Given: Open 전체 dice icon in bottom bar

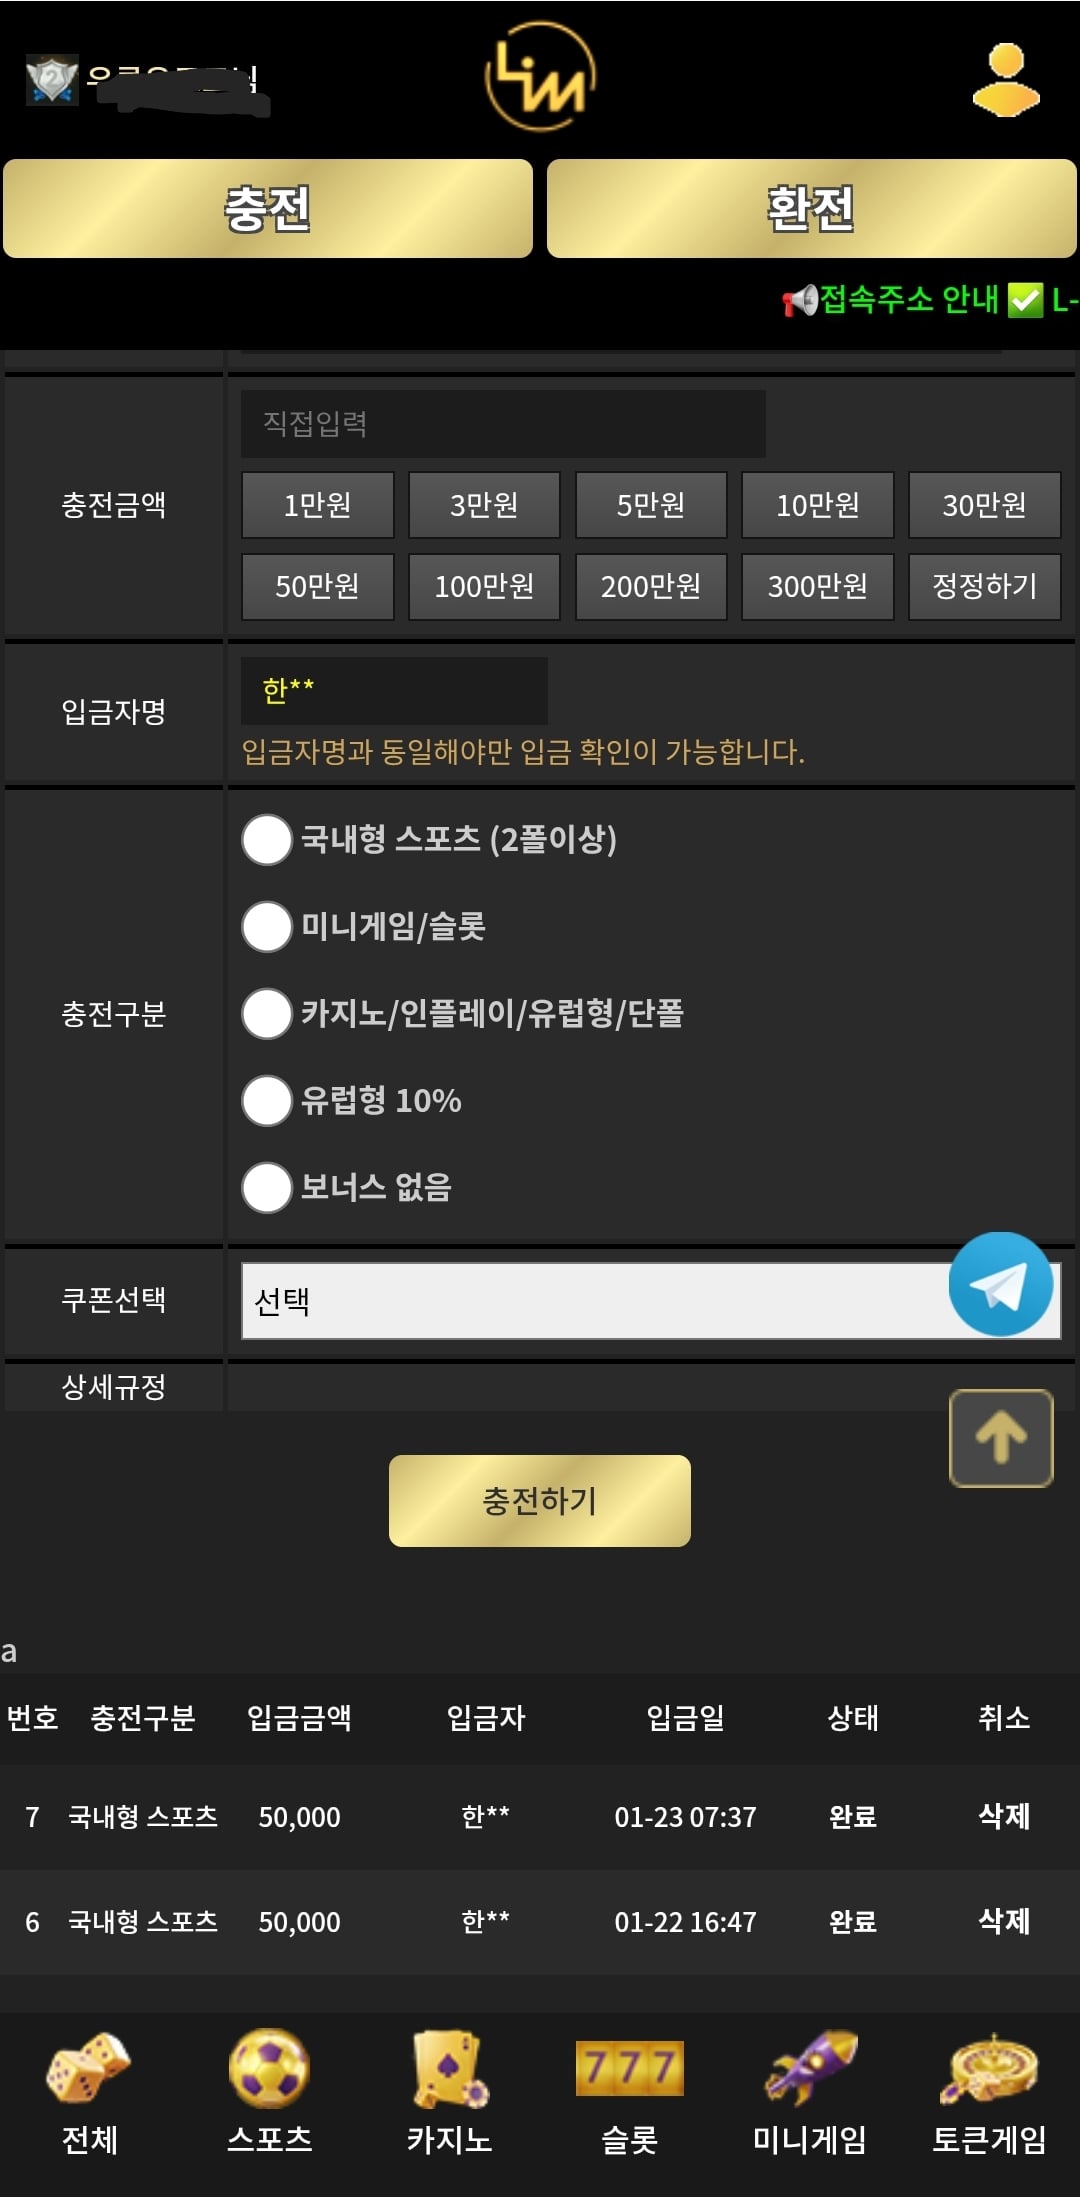Looking at the screenshot, I should [89, 2068].
